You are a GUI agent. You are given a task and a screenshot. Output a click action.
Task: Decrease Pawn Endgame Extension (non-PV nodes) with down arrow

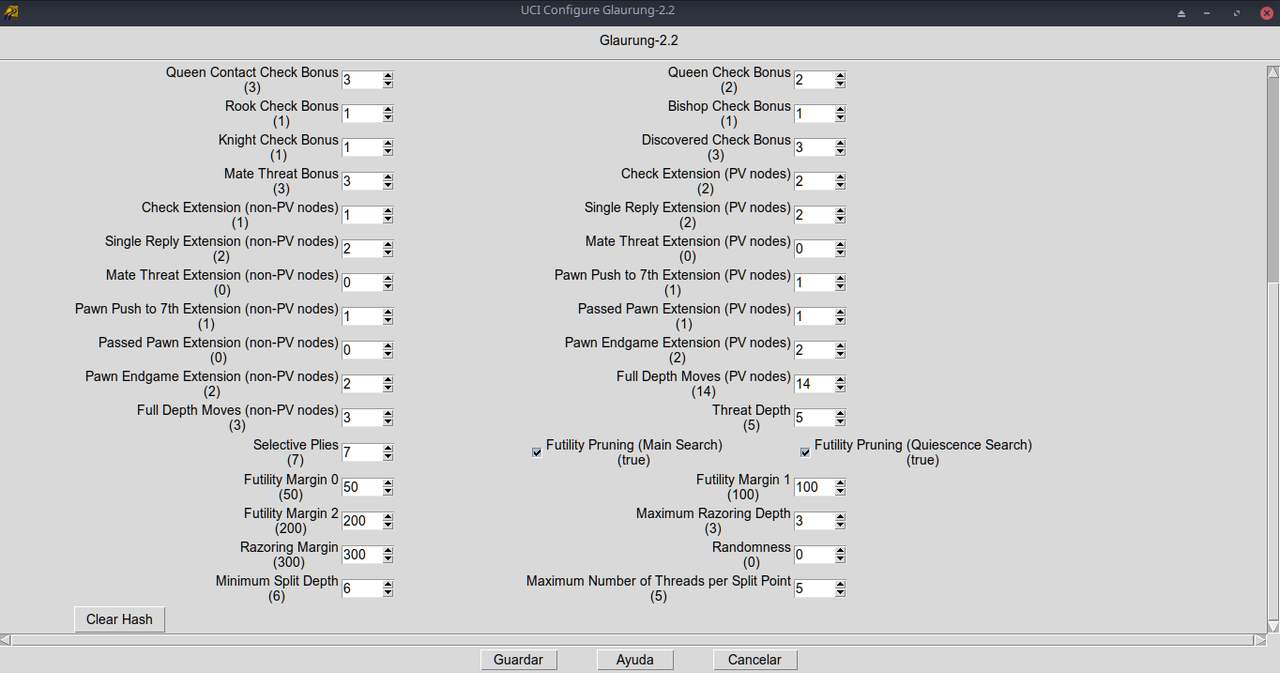click(388, 389)
